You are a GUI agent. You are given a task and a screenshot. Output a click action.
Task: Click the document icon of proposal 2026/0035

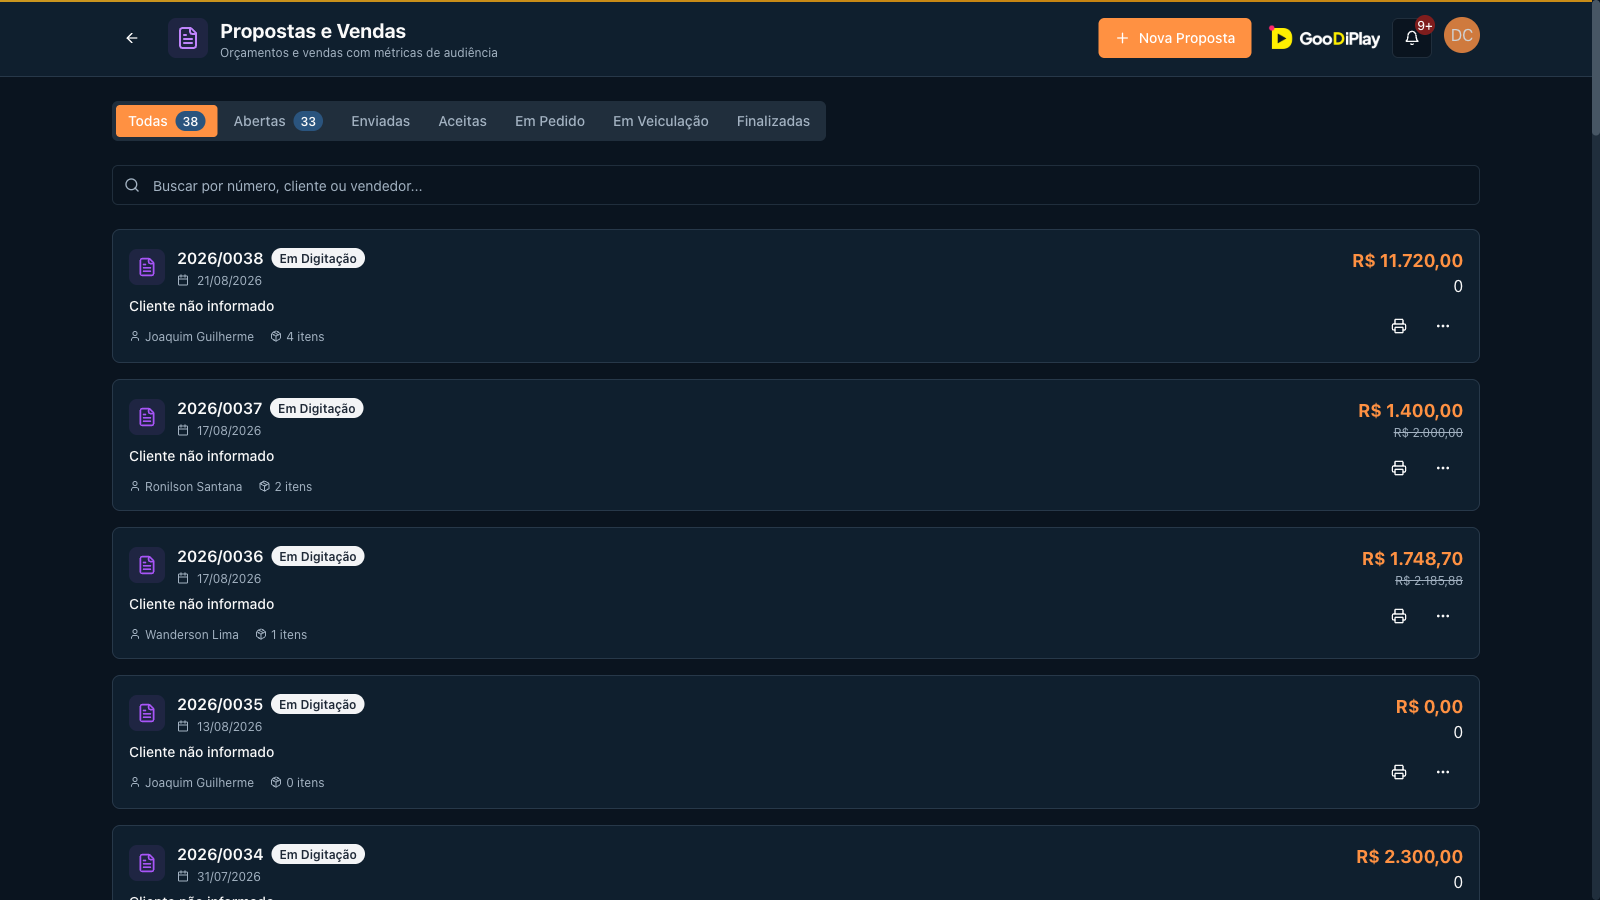click(x=147, y=713)
